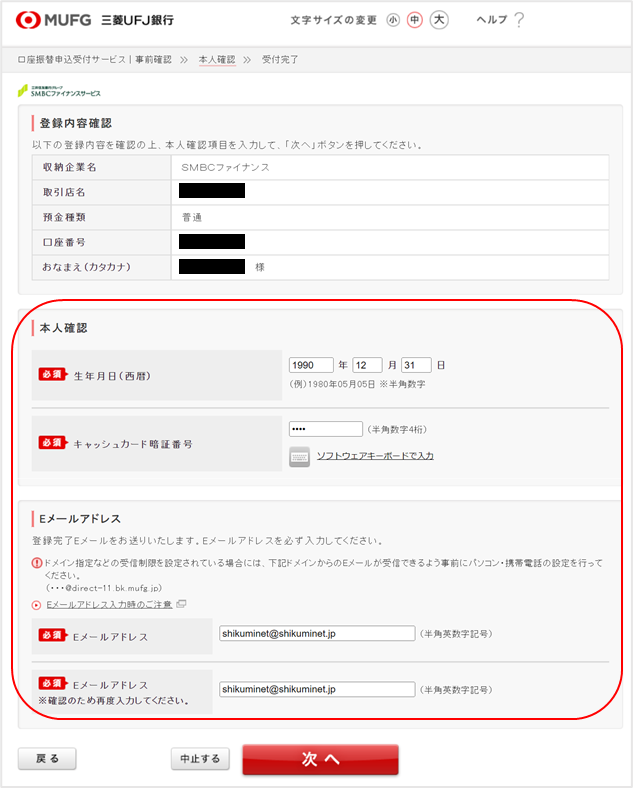Click the red circle icon before Eメールアドレス入力時のご注意
The width and height of the screenshot is (633, 788).
click(x=37, y=605)
